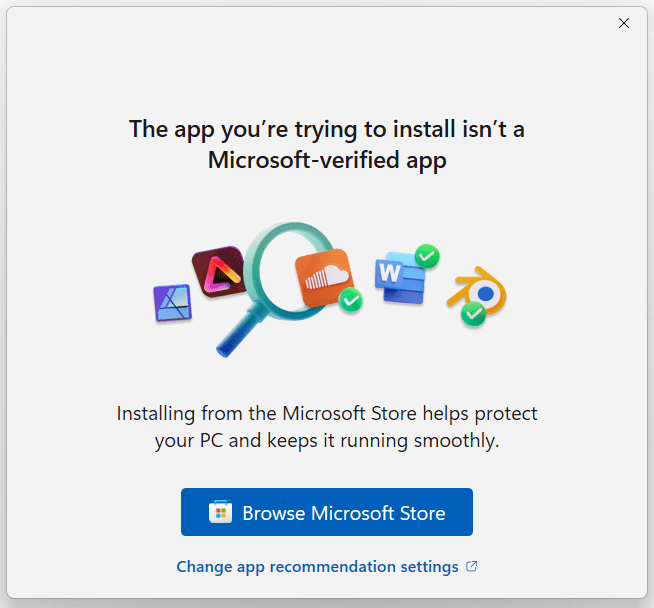
Task: Click the "Microsoft-verified app" heading line
Action: coord(327,161)
